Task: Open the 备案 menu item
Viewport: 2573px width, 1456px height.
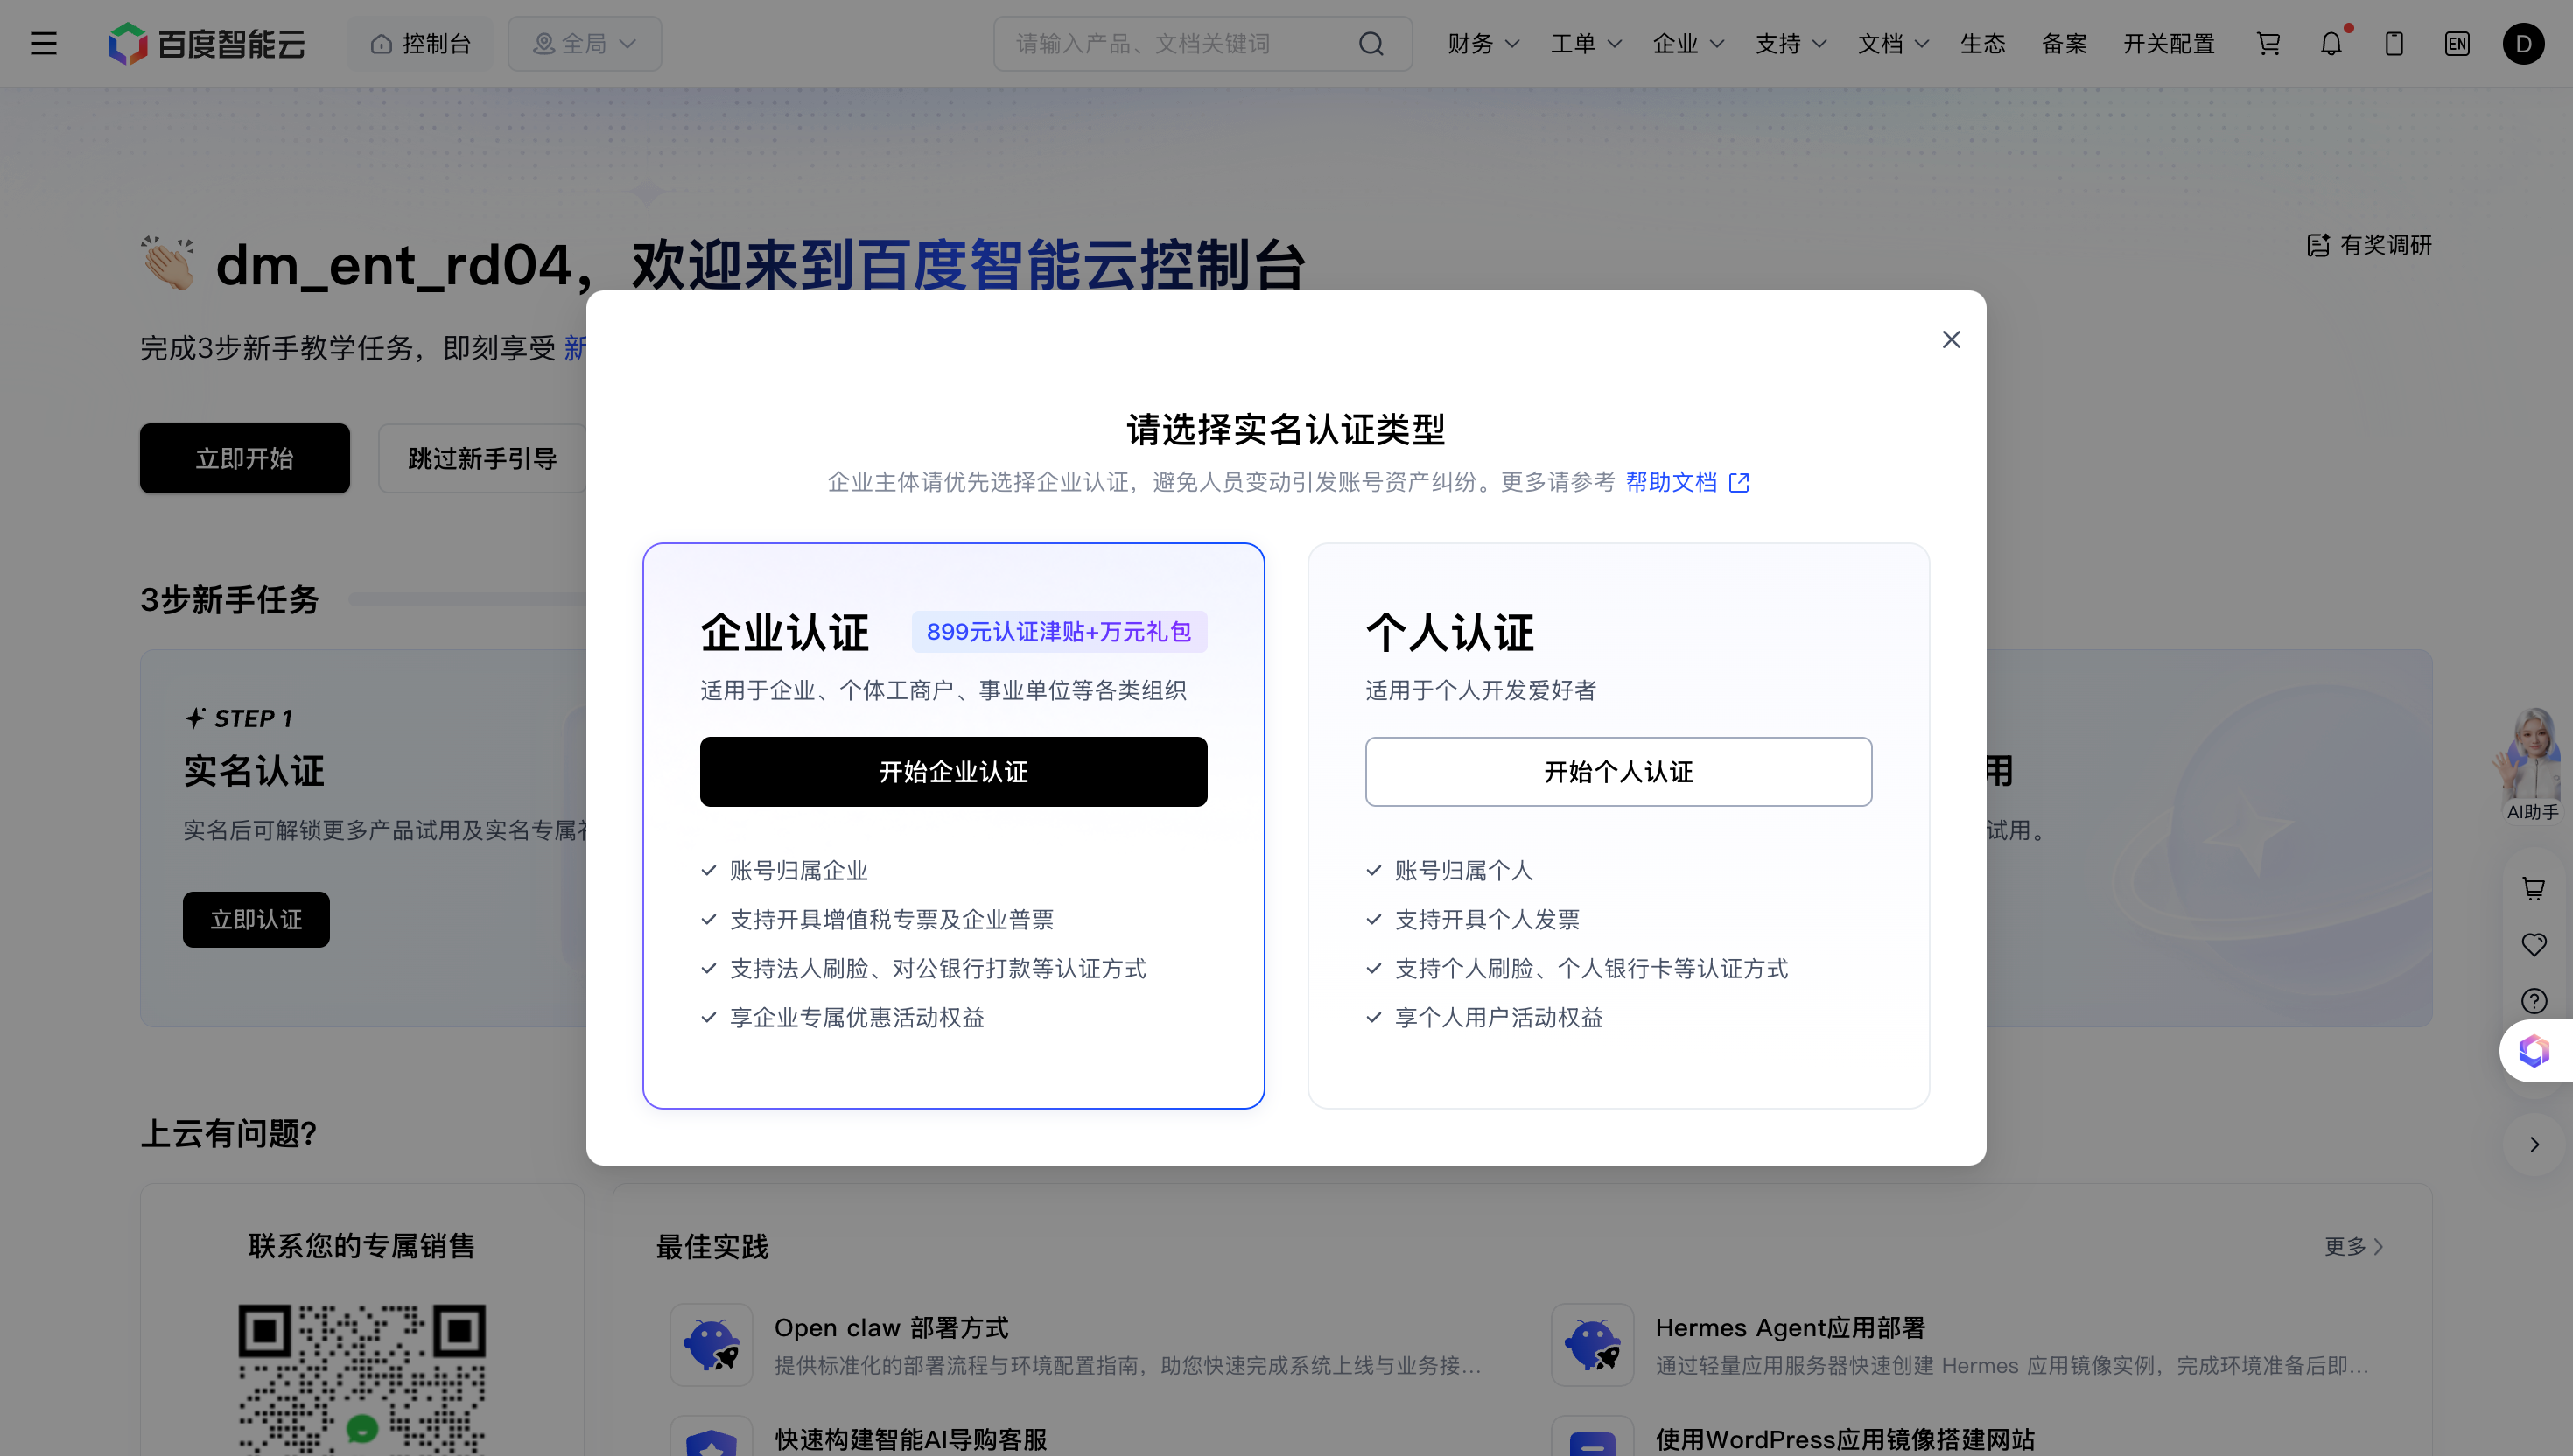Action: [x=2065, y=44]
